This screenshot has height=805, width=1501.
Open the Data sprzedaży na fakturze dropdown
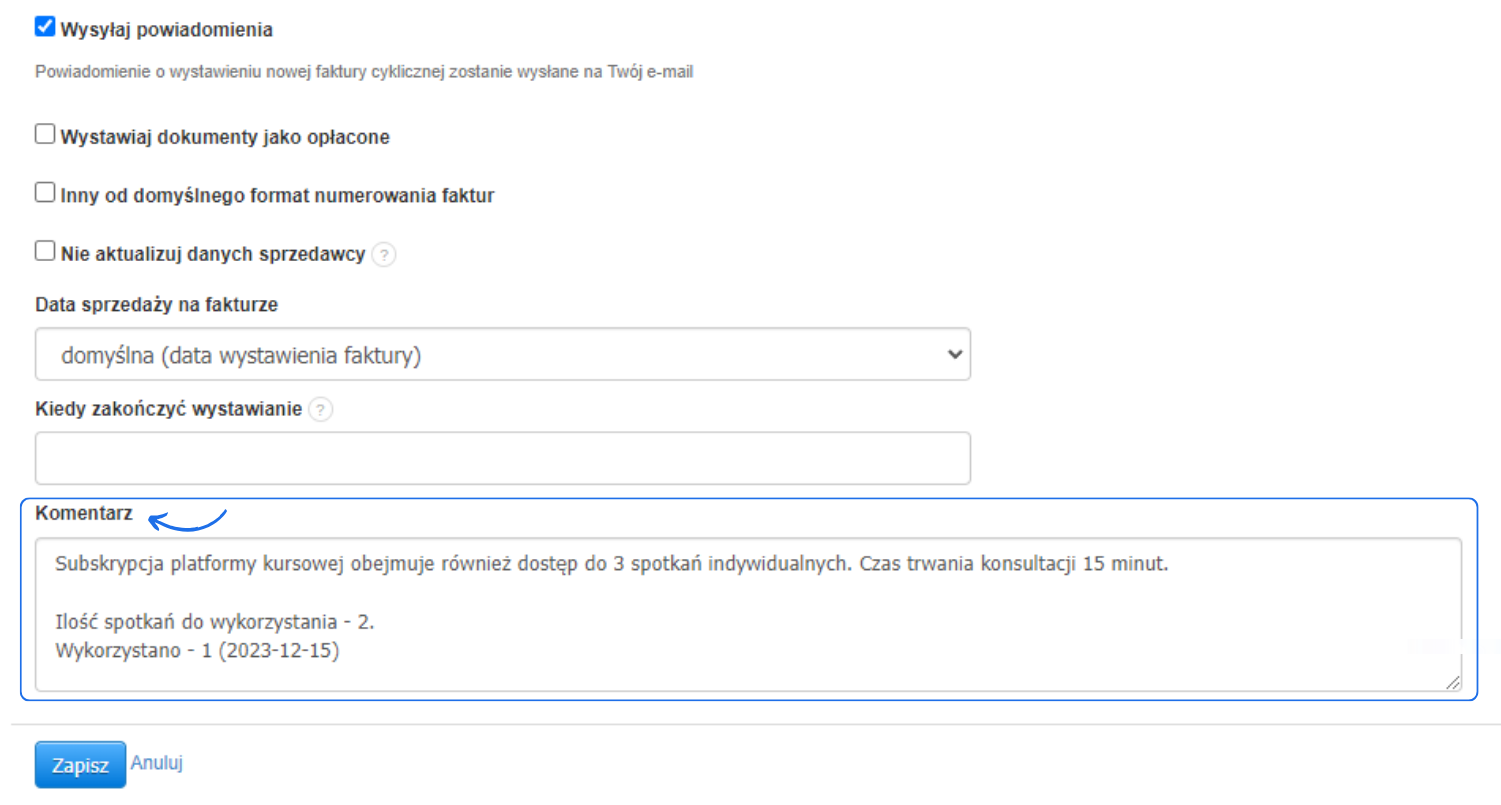click(502, 354)
